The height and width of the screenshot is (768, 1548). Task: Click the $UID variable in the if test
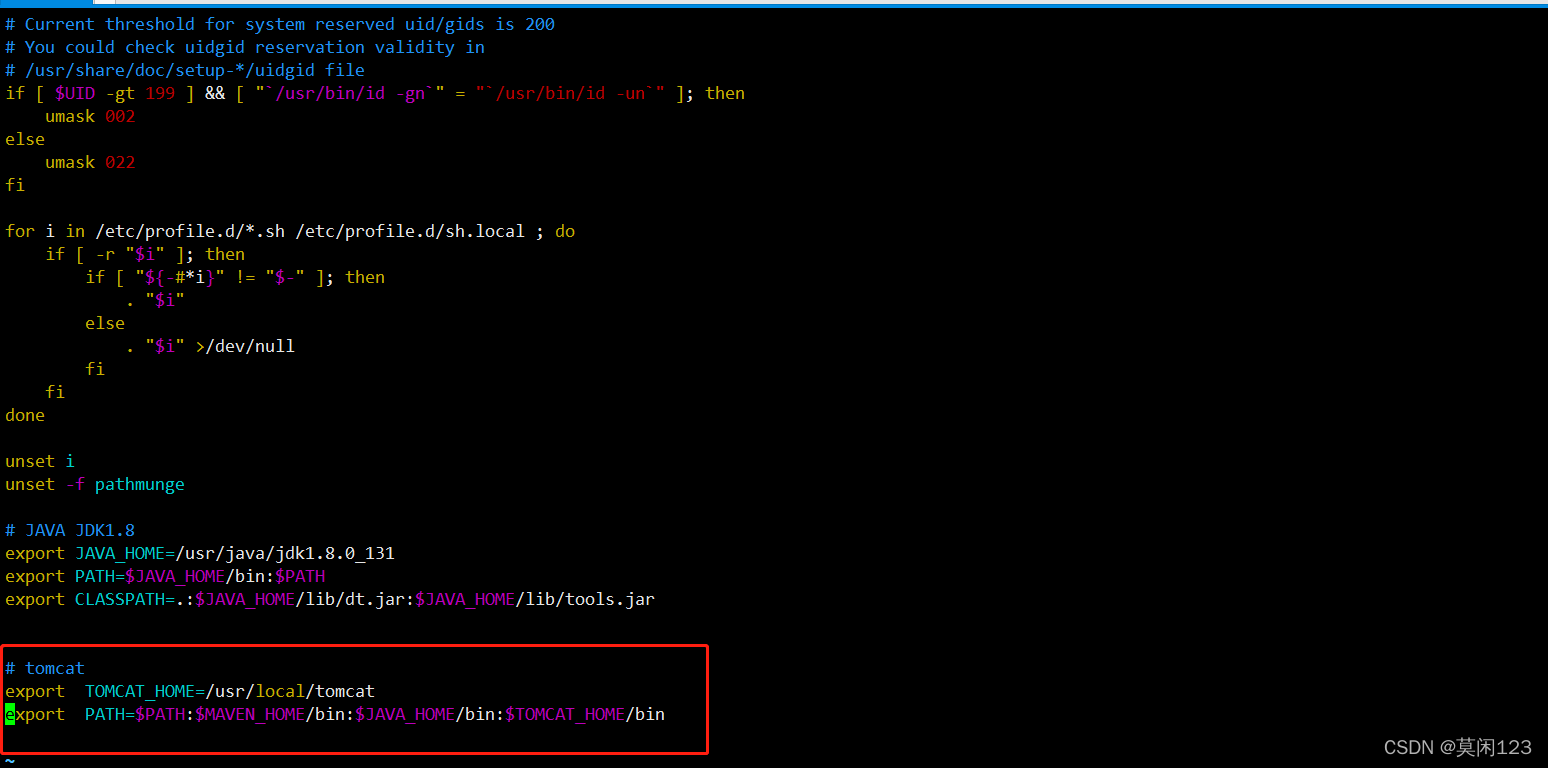click(x=75, y=93)
